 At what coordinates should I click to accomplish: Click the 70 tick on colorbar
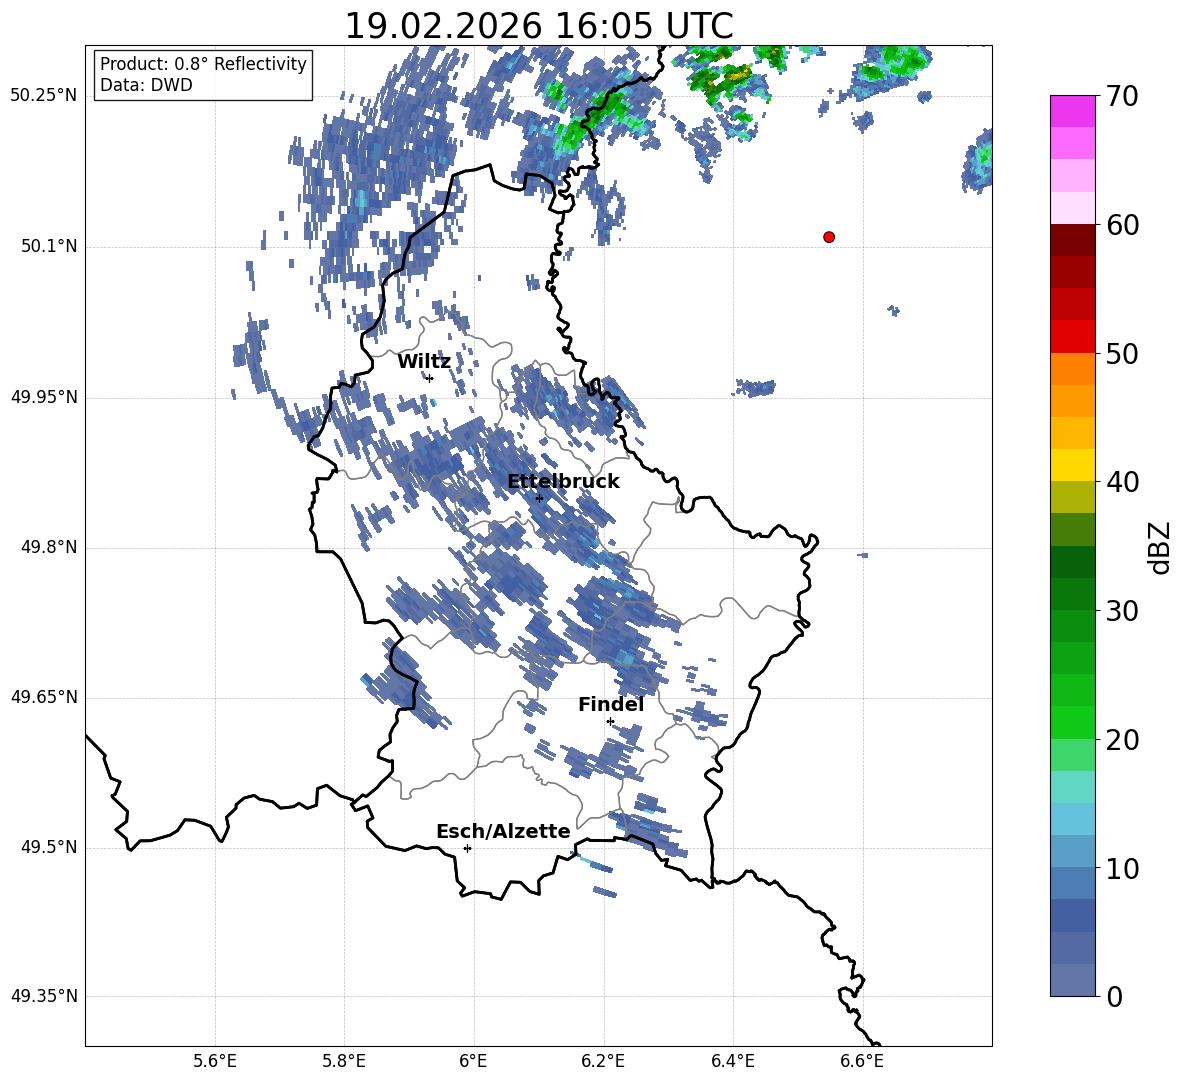[1122, 96]
